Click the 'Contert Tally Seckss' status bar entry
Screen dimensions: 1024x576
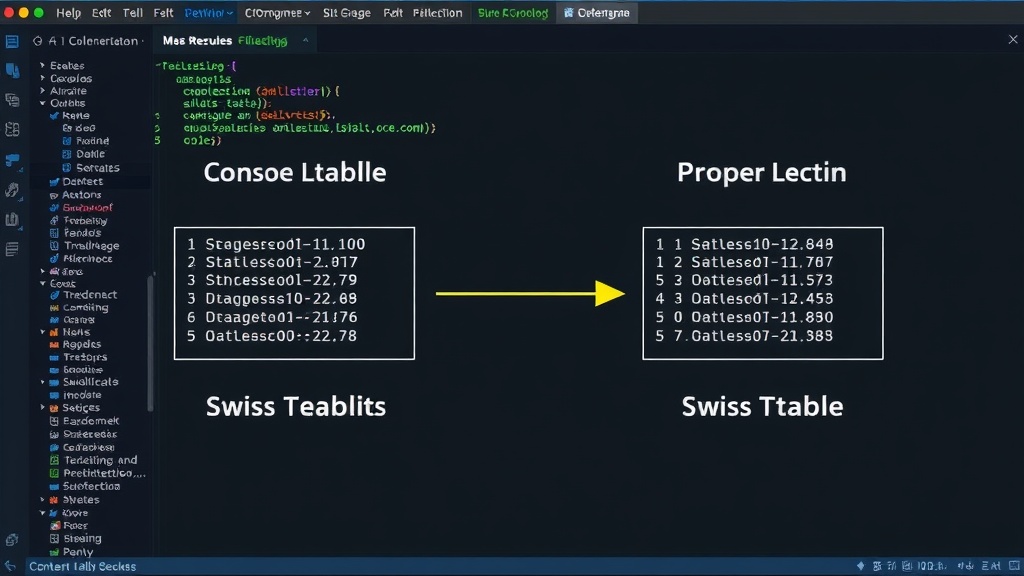pos(82,566)
